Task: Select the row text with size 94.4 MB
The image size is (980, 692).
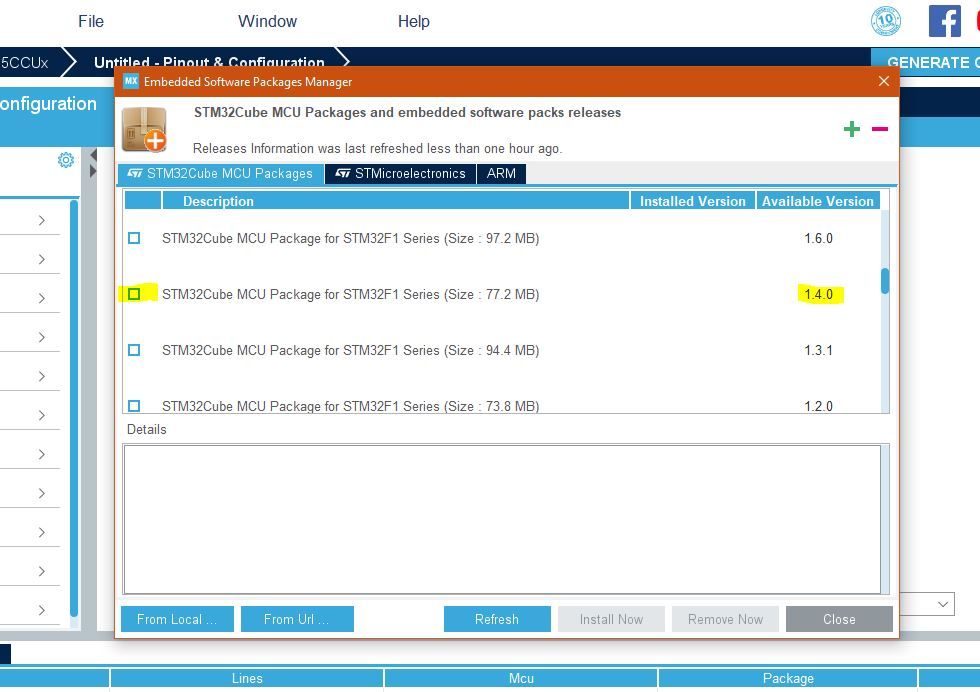Action: pos(351,350)
